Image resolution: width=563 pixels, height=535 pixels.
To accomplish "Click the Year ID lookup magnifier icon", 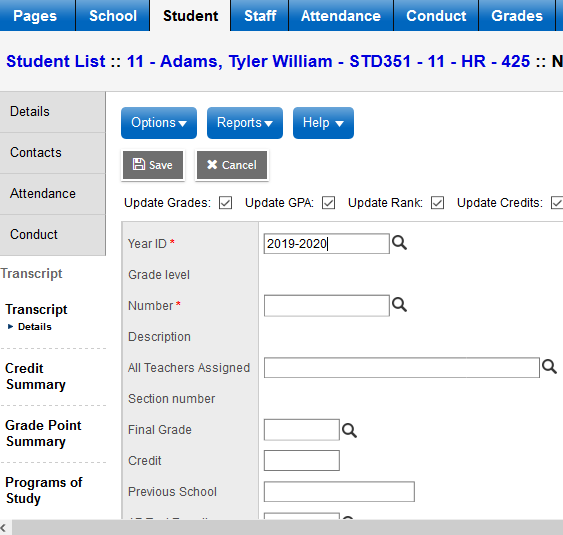I will click(x=399, y=243).
